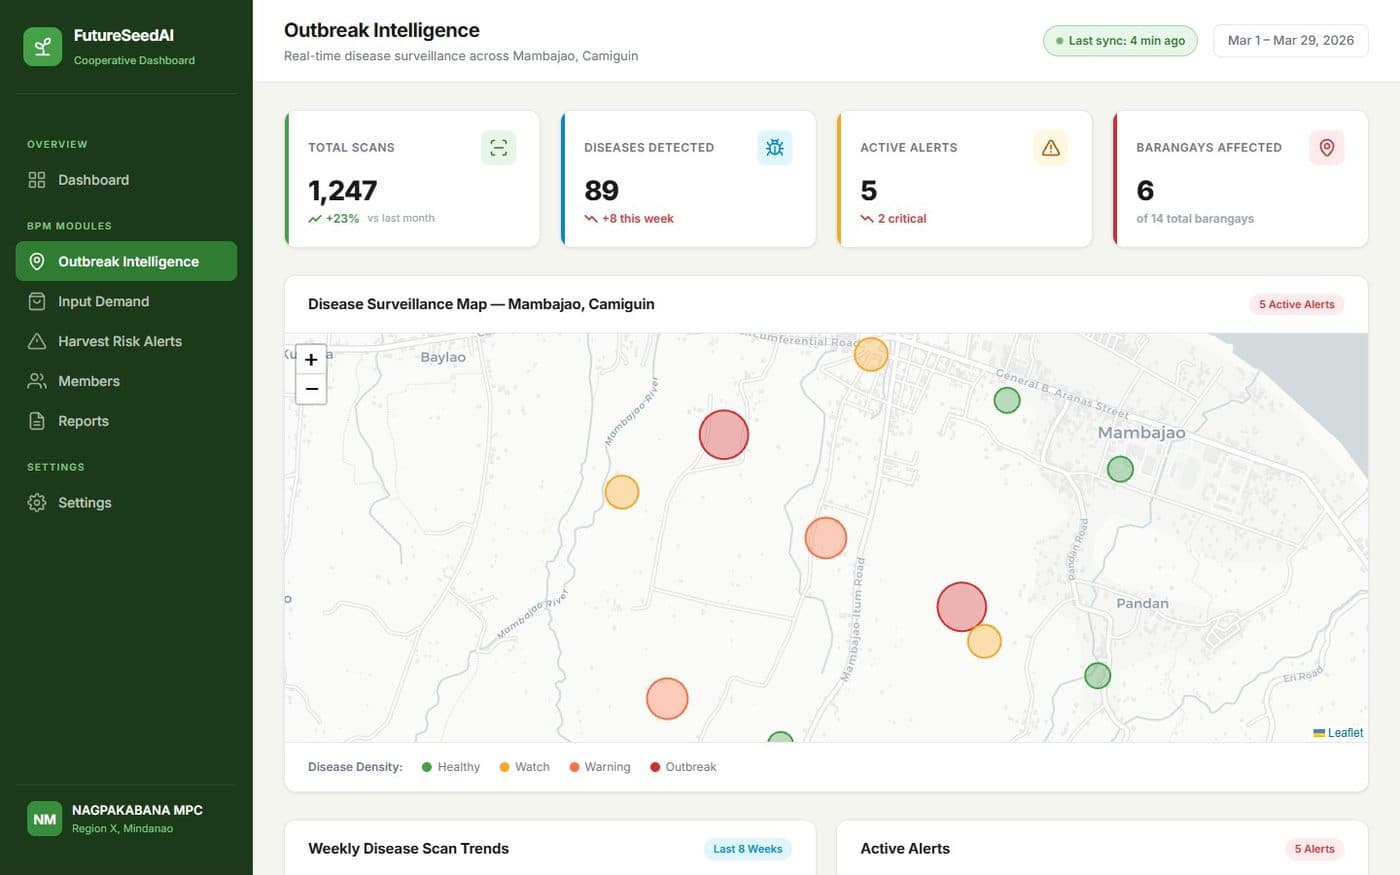Select Outbreak Intelligence in the sidebar
The image size is (1400, 875).
[126, 261]
